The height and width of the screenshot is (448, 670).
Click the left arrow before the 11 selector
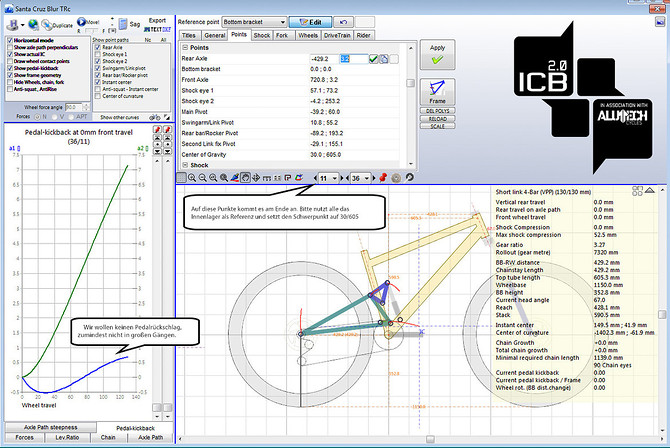(315, 178)
